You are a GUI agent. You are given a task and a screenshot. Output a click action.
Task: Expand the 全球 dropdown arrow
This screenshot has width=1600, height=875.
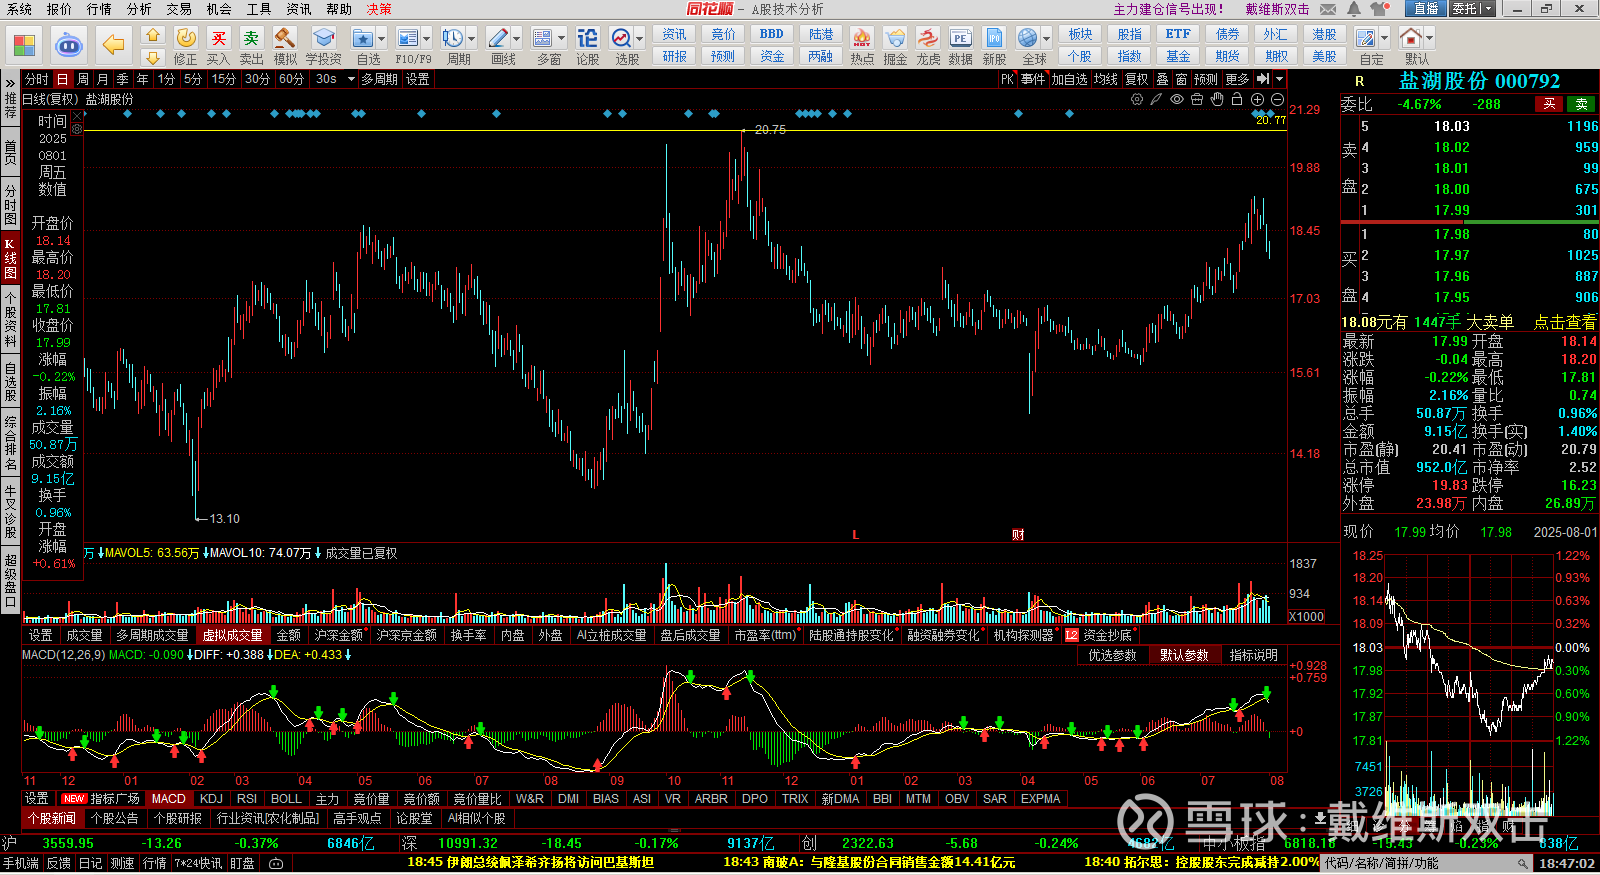coord(1047,39)
